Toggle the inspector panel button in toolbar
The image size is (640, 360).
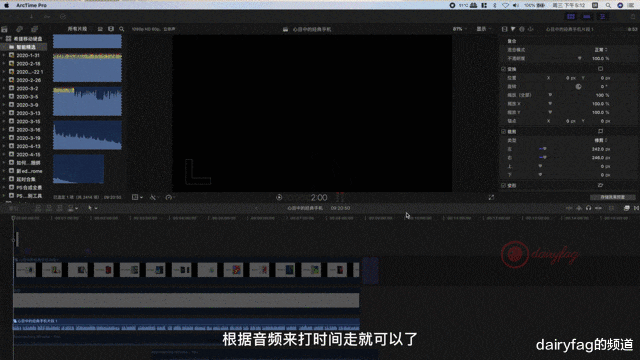point(602,17)
